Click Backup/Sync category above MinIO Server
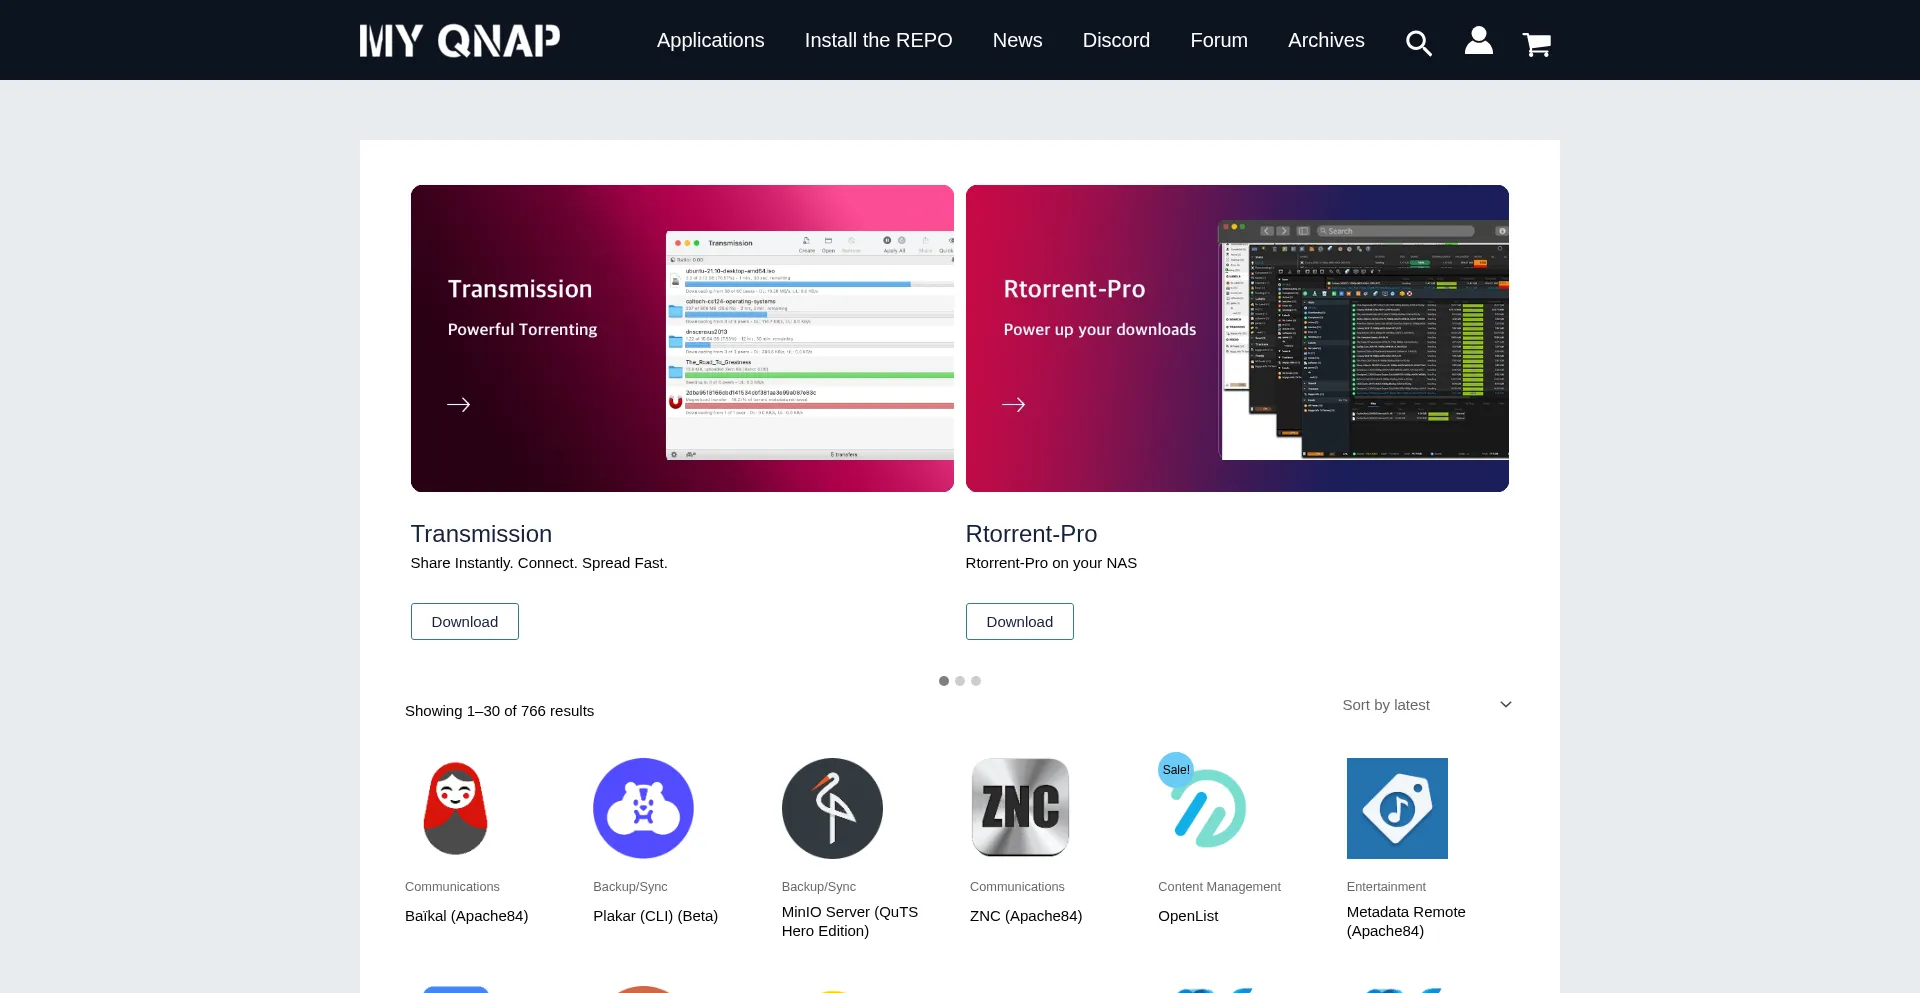Screen dimensions: 1920x993 pyautogui.click(x=819, y=887)
